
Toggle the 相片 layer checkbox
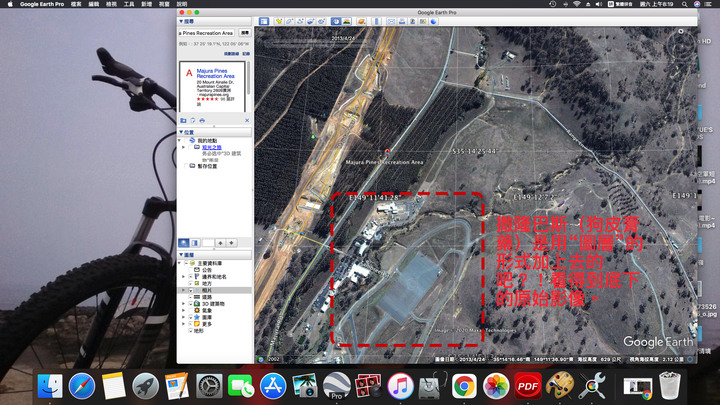(191, 290)
